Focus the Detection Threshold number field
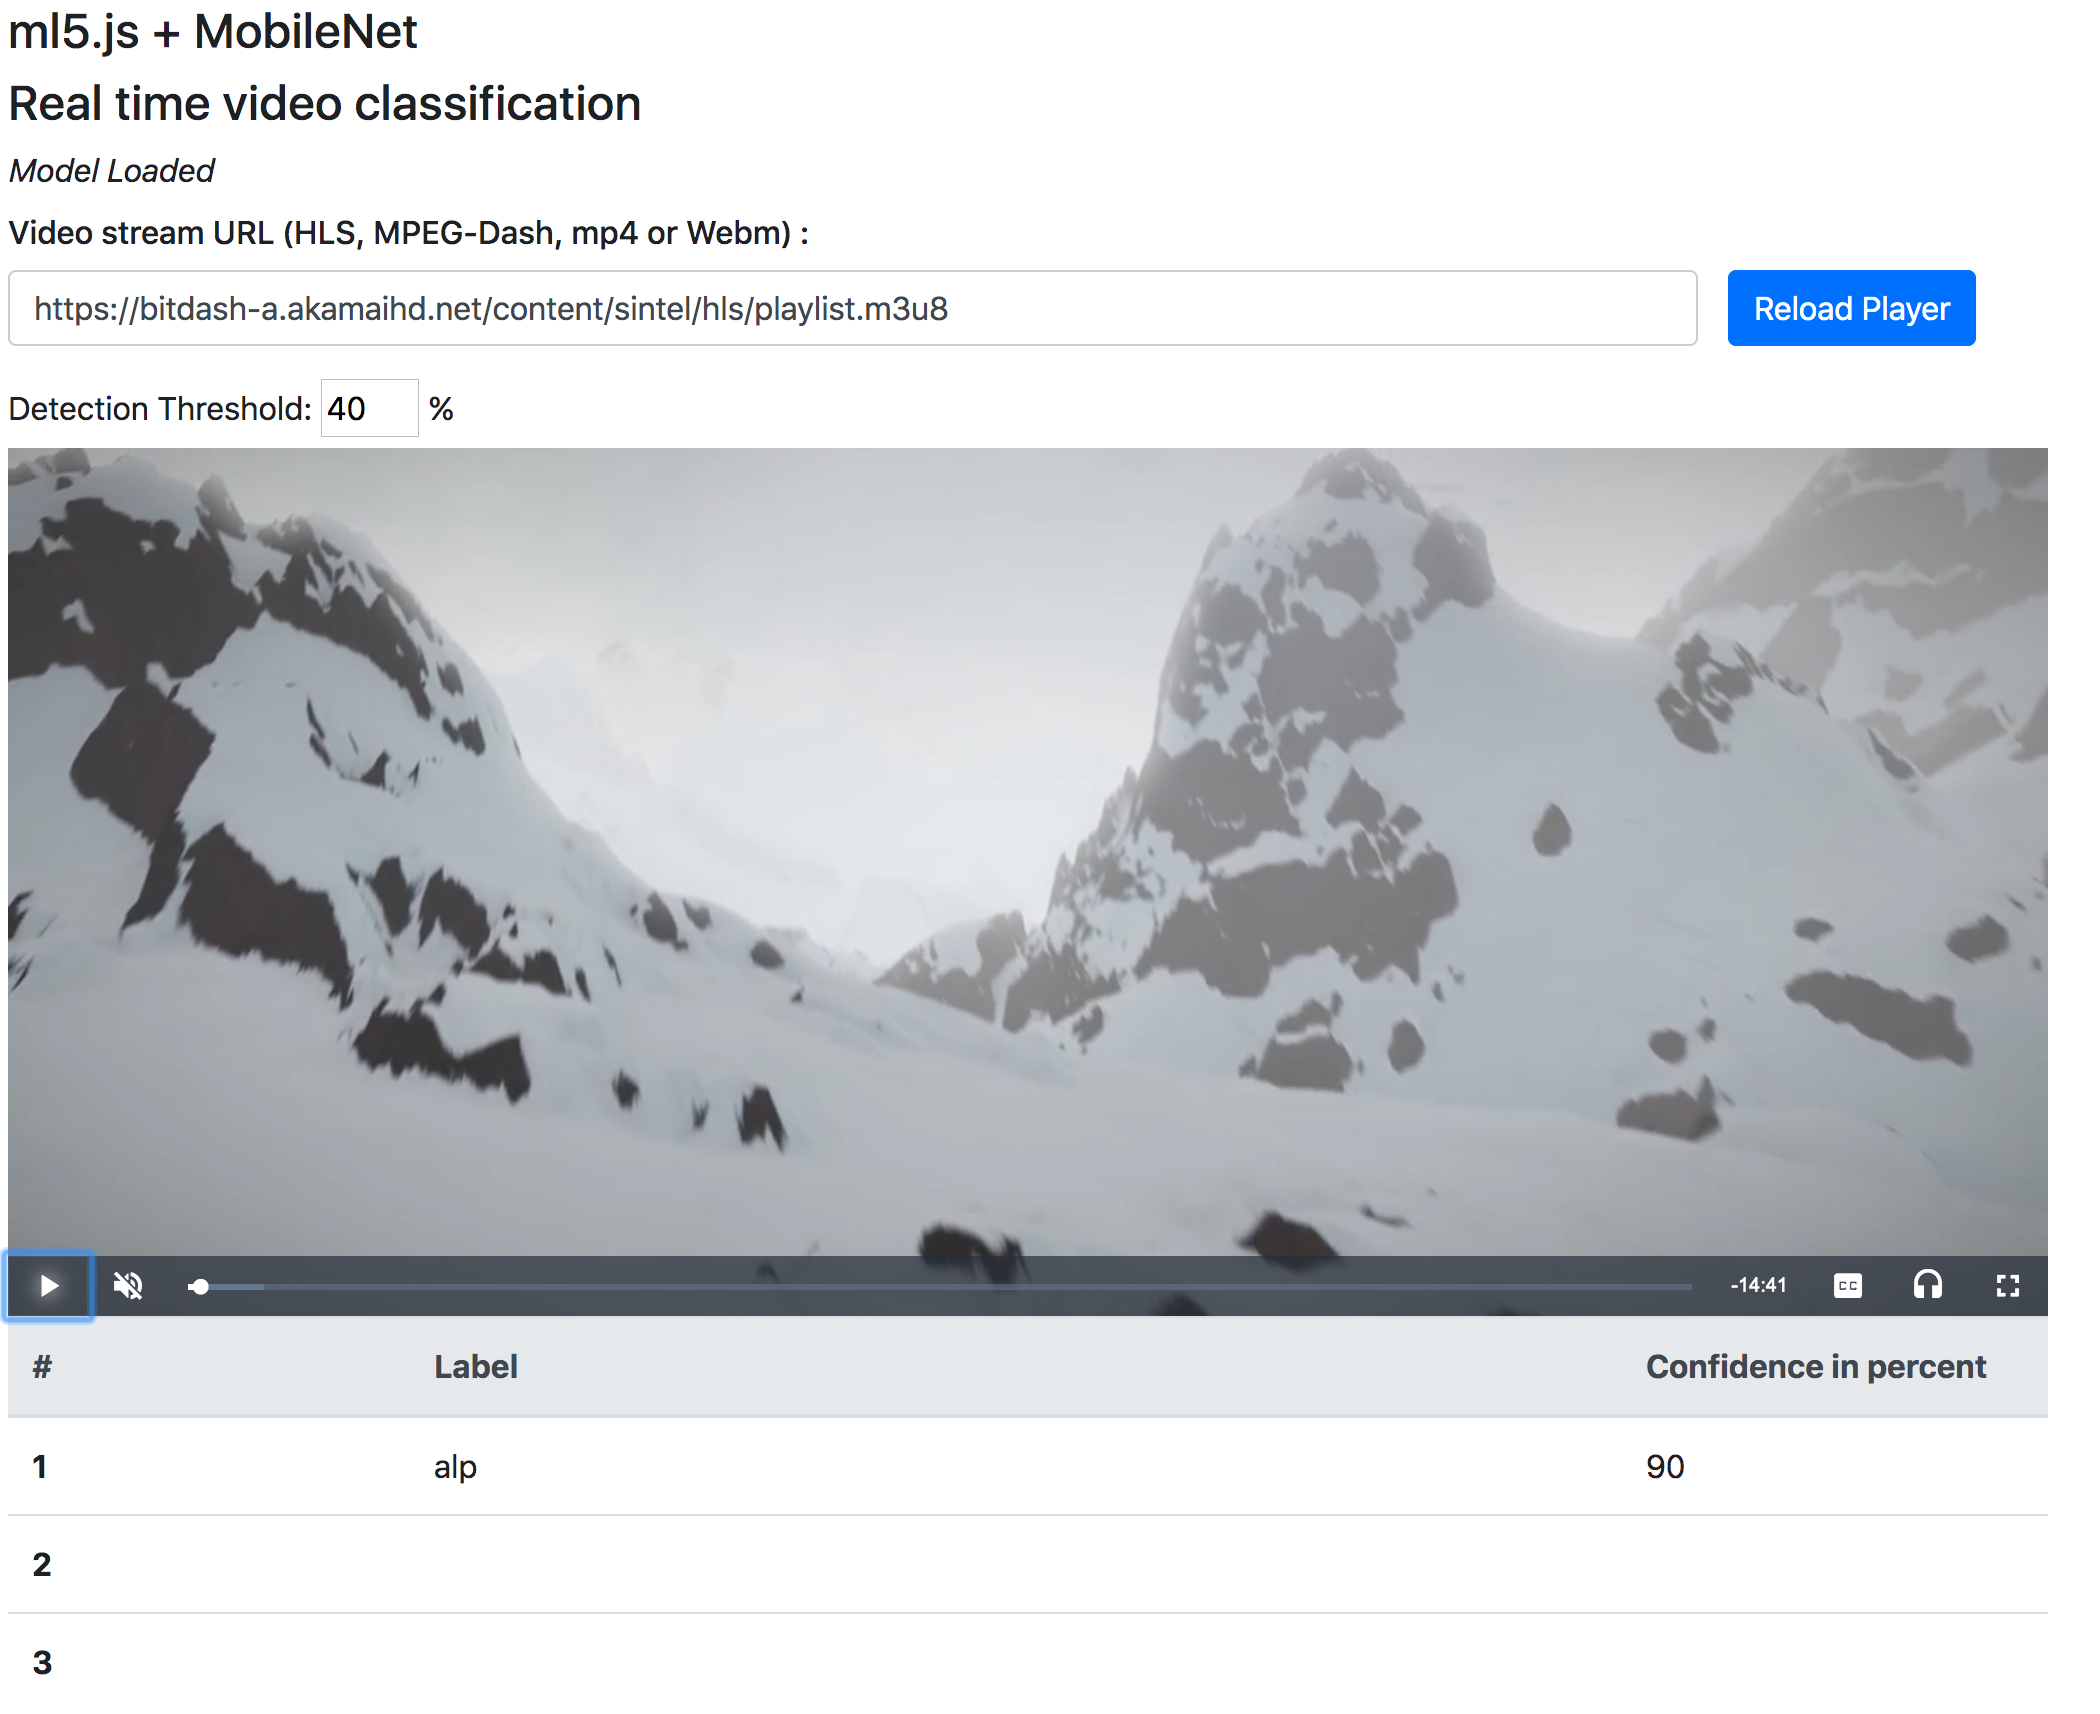 369,408
